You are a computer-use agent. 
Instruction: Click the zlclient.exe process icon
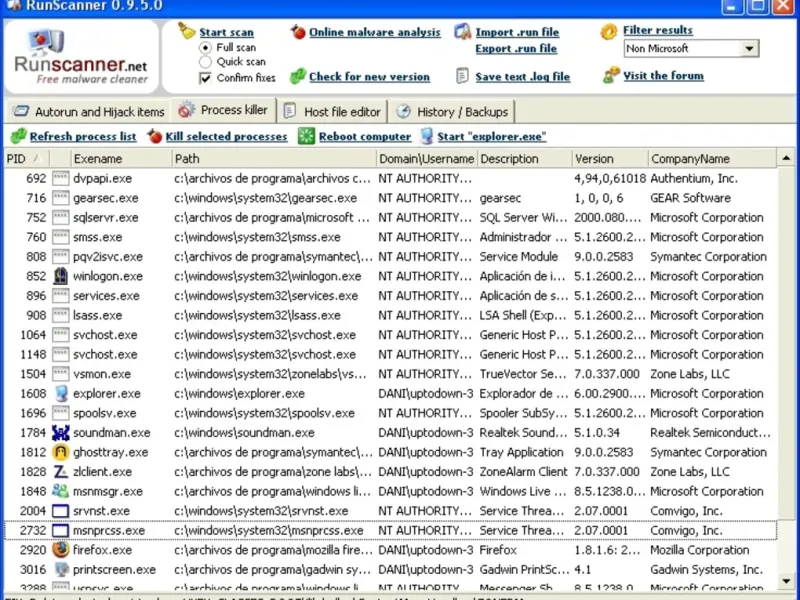click(61, 471)
